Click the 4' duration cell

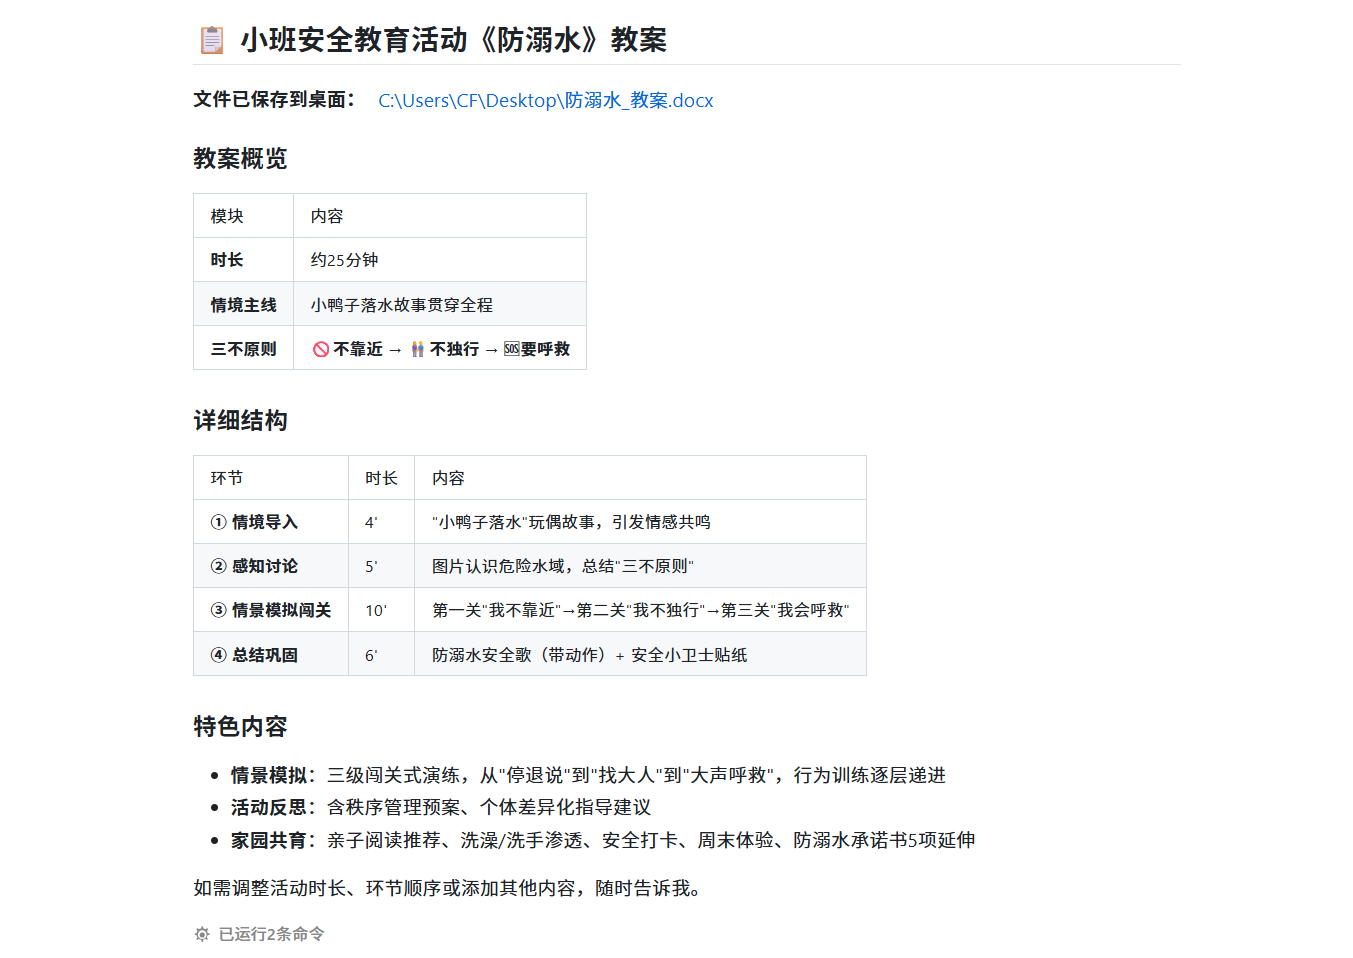[381, 522]
